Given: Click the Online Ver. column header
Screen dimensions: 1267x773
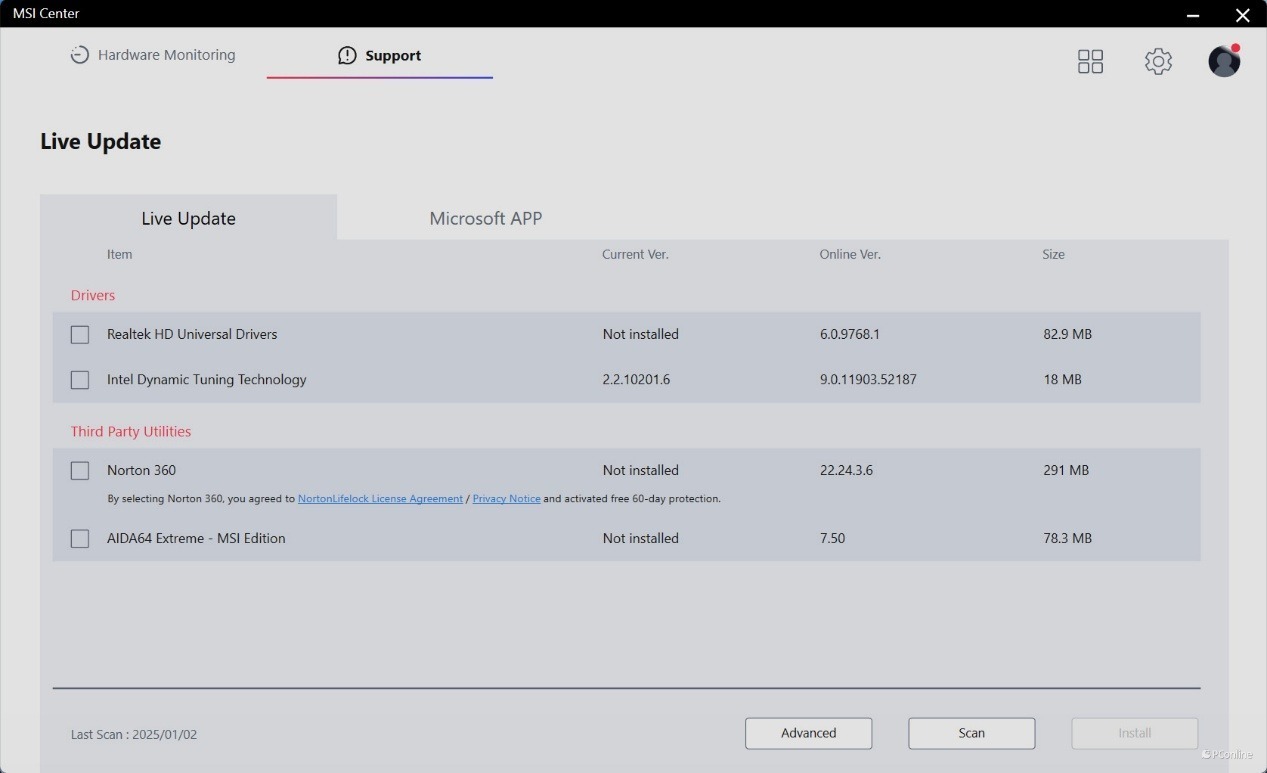Looking at the screenshot, I should click(850, 254).
